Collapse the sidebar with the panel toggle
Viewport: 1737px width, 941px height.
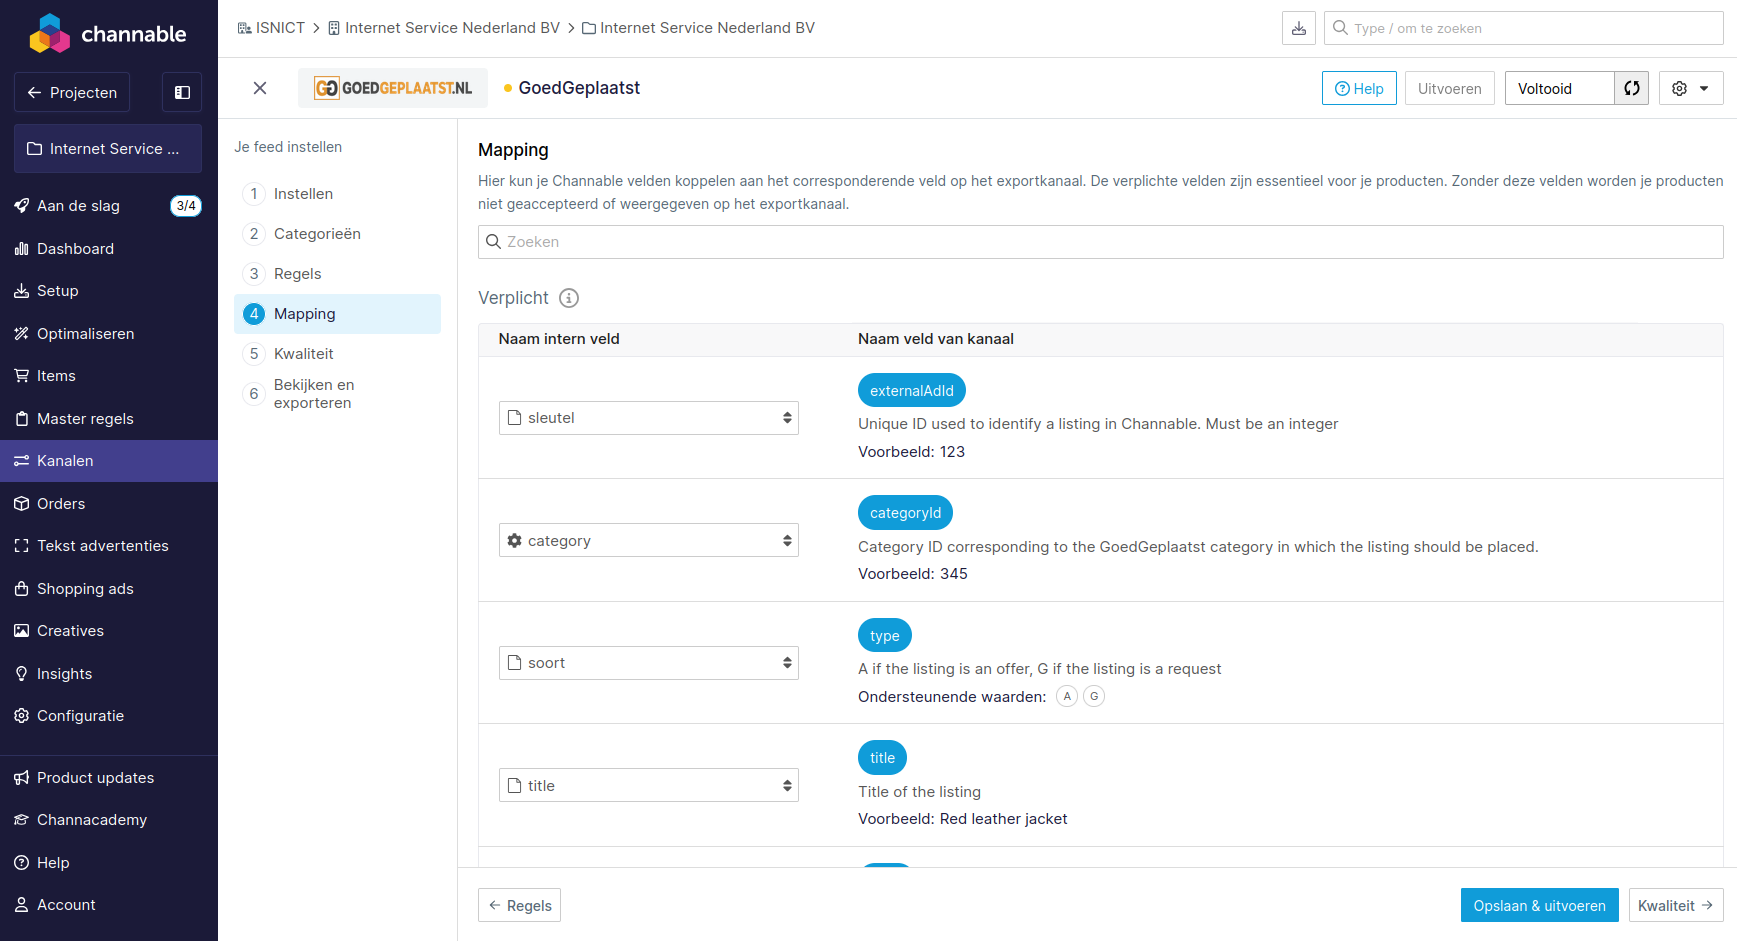[181, 92]
